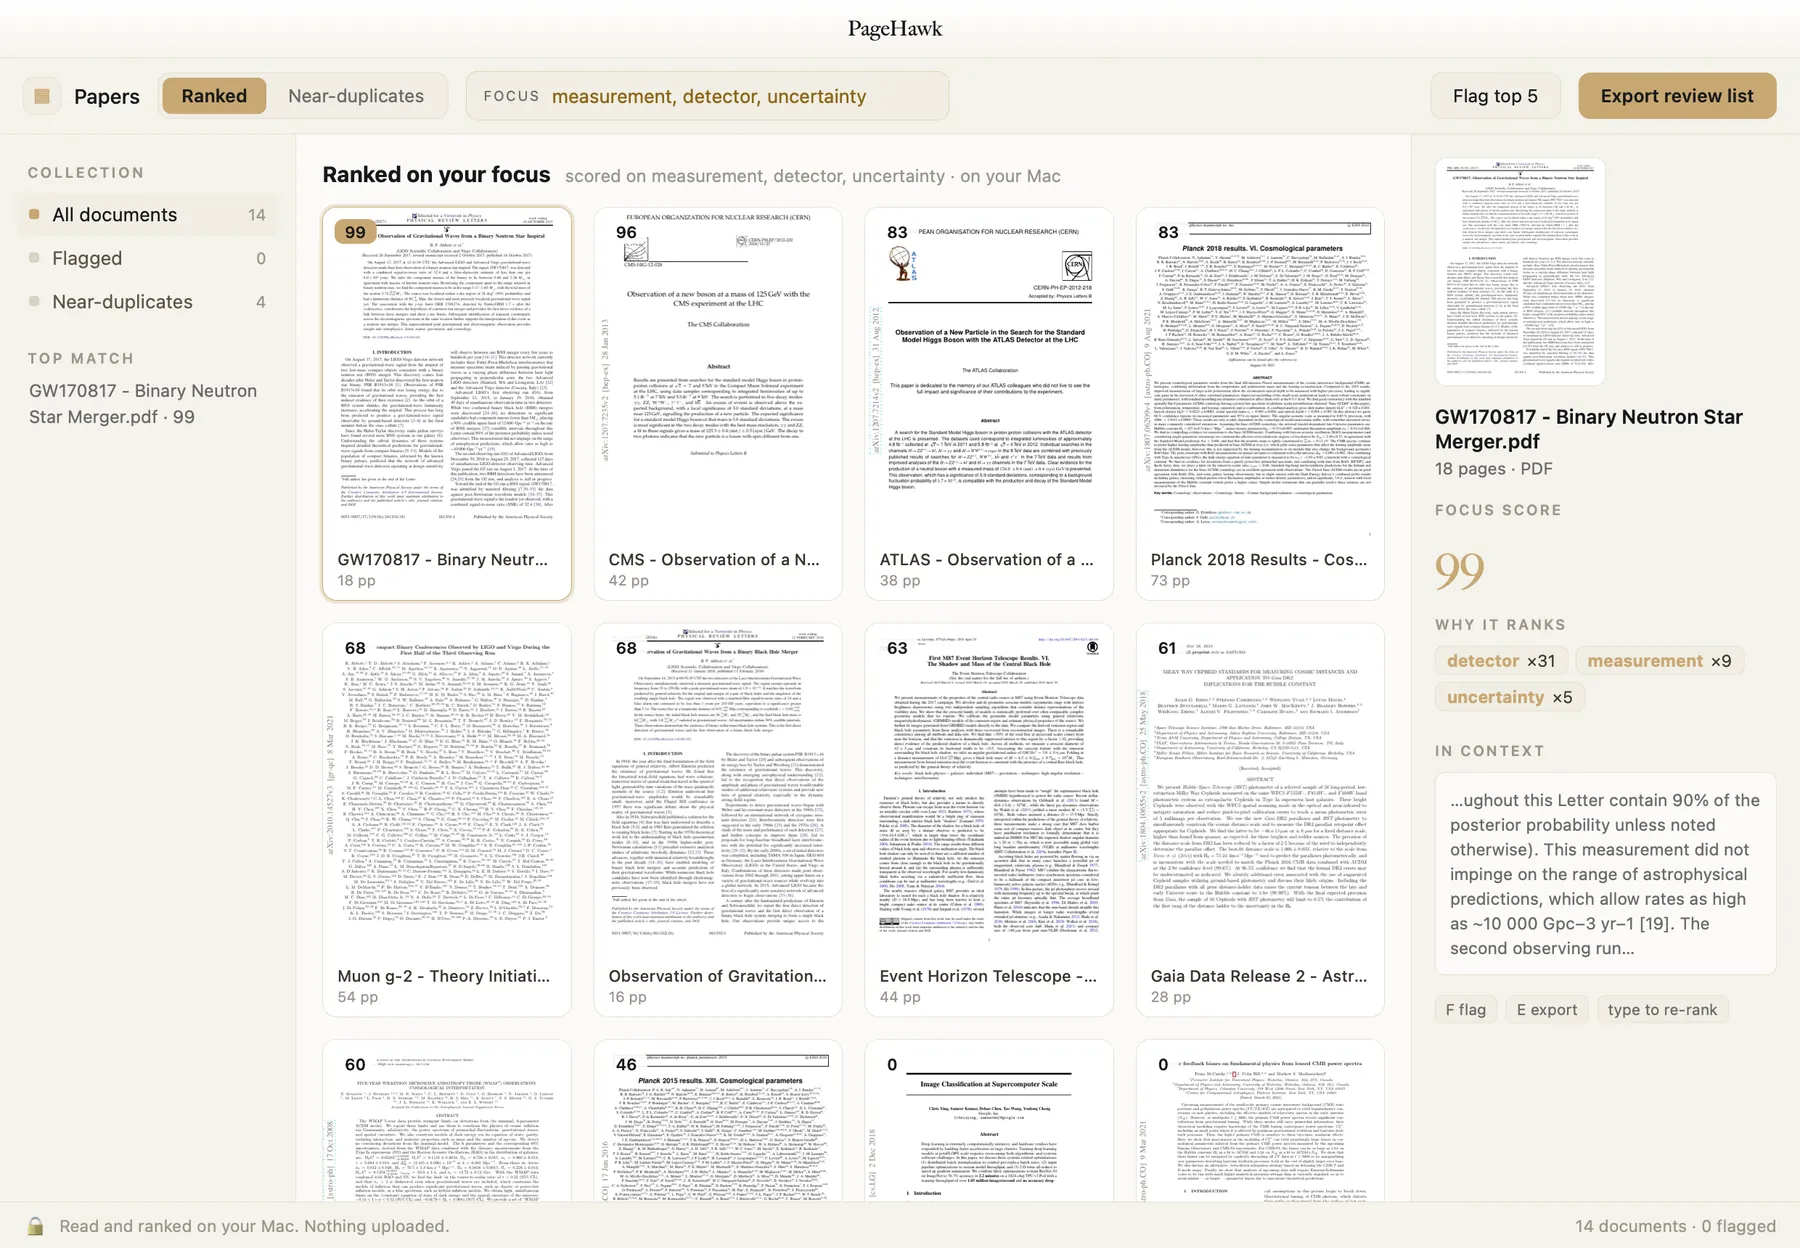Select the CMS Observation paper card
Viewport: 1800px width, 1248px height.
718,404
